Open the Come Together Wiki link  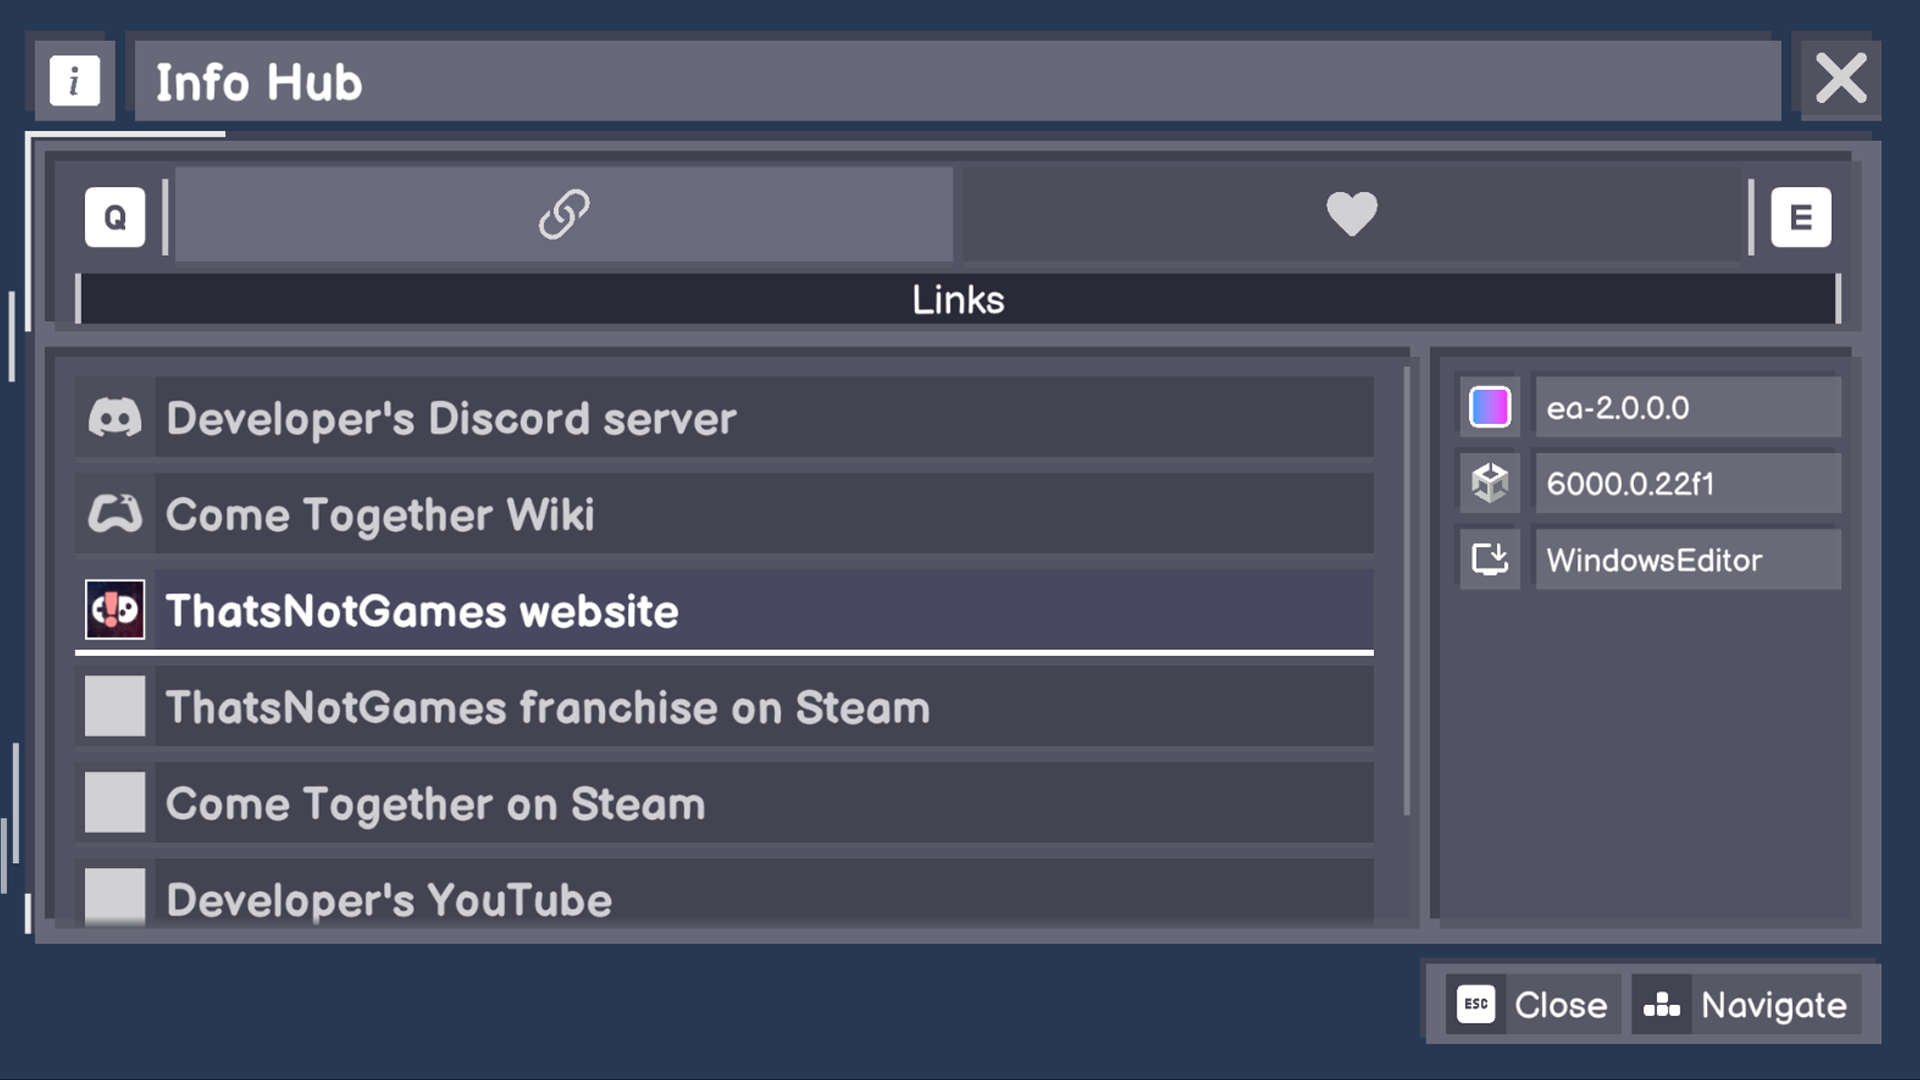click(x=723, y=515)
